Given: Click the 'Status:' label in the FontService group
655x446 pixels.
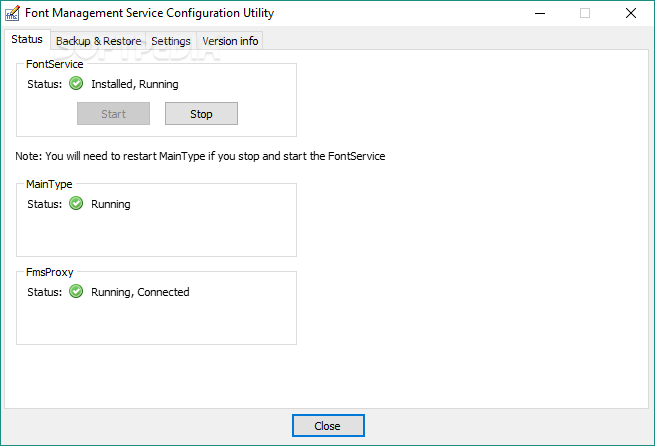Looking at the screenshot, I should (x=45, y=84).
